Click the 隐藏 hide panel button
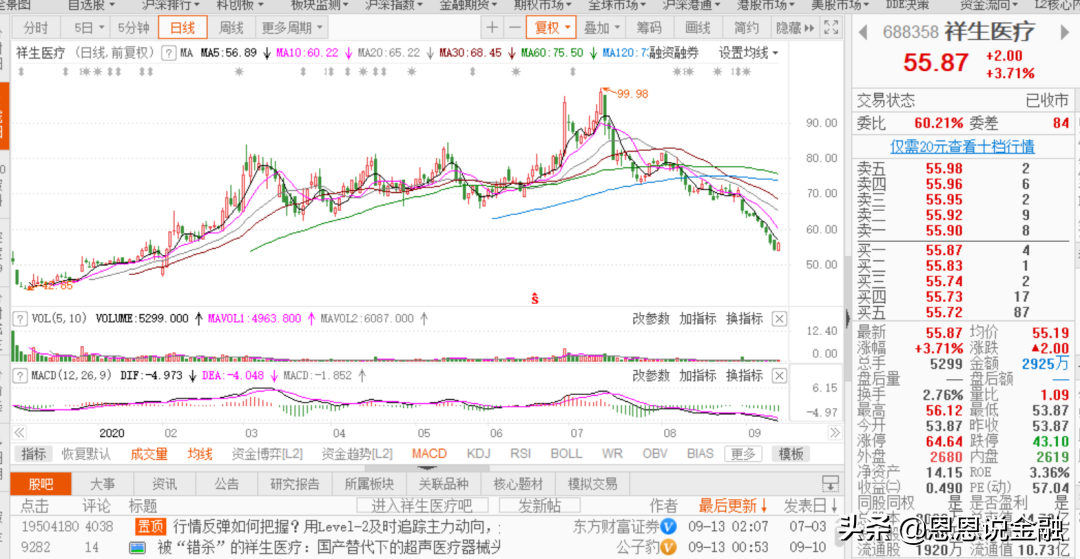 click(x=795, y=28)
